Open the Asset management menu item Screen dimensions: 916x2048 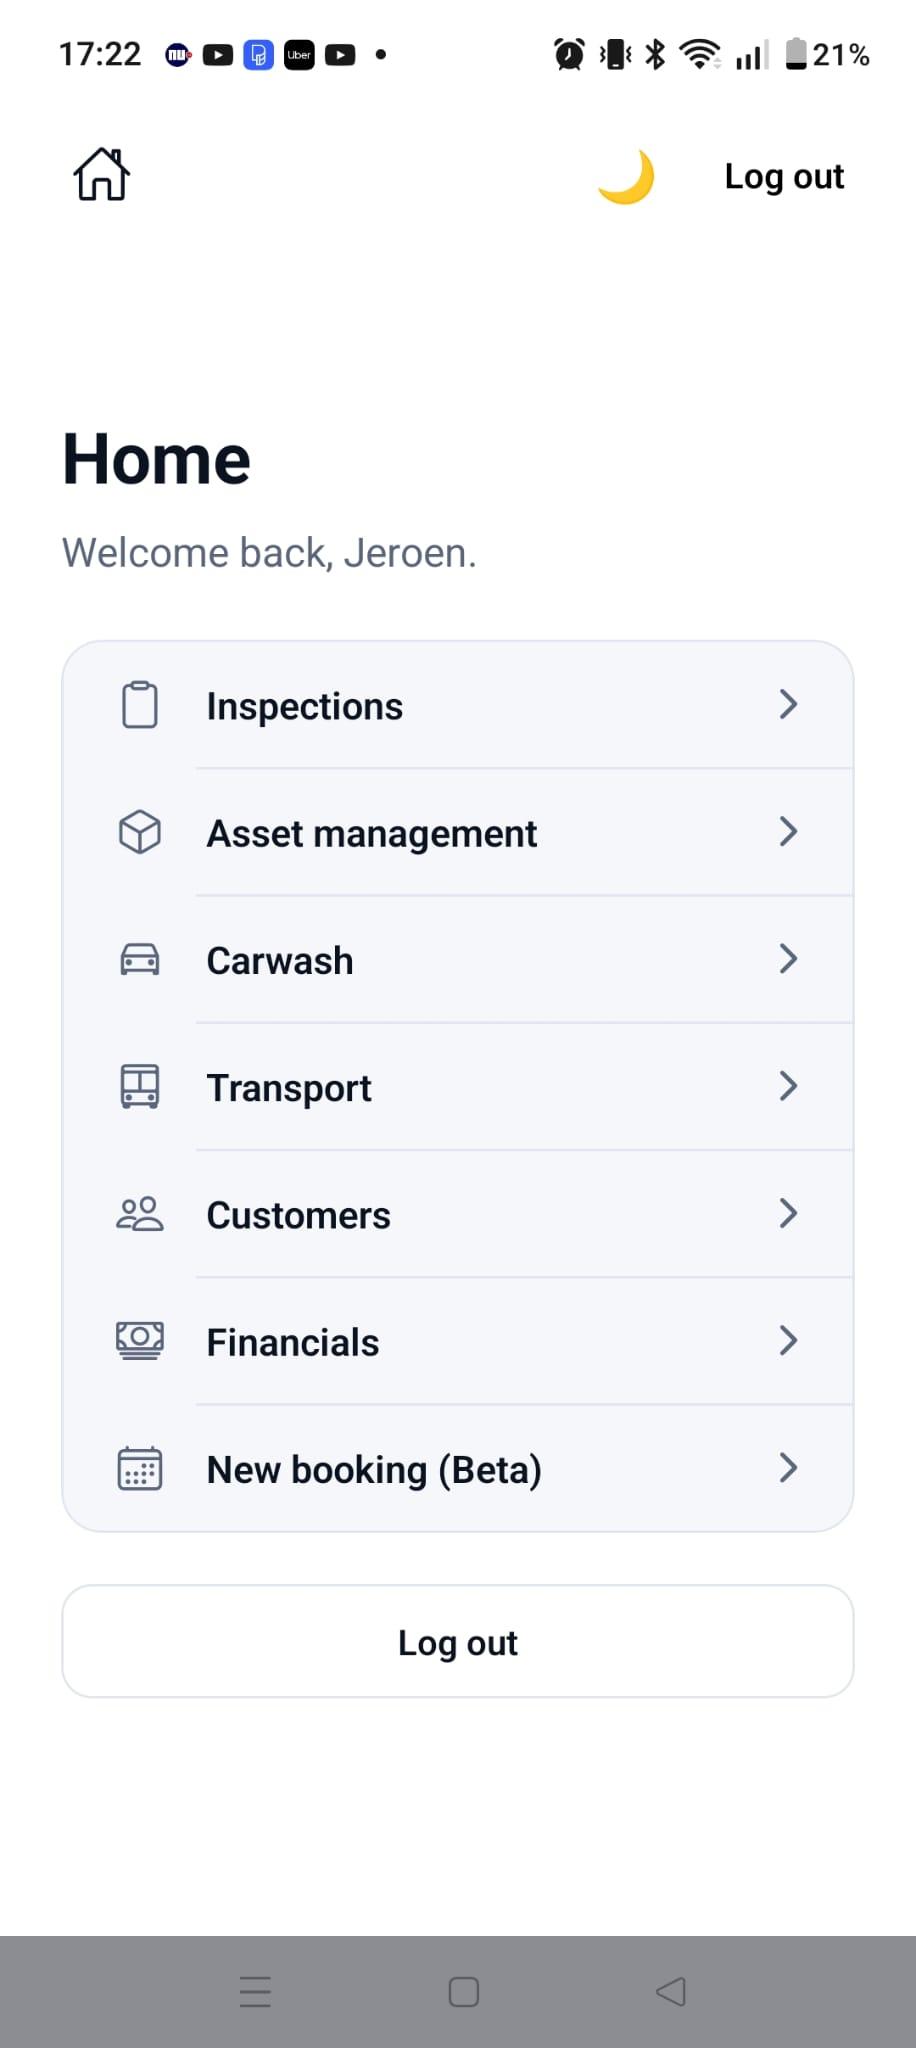pyautogui.click(x=458, y=832)
